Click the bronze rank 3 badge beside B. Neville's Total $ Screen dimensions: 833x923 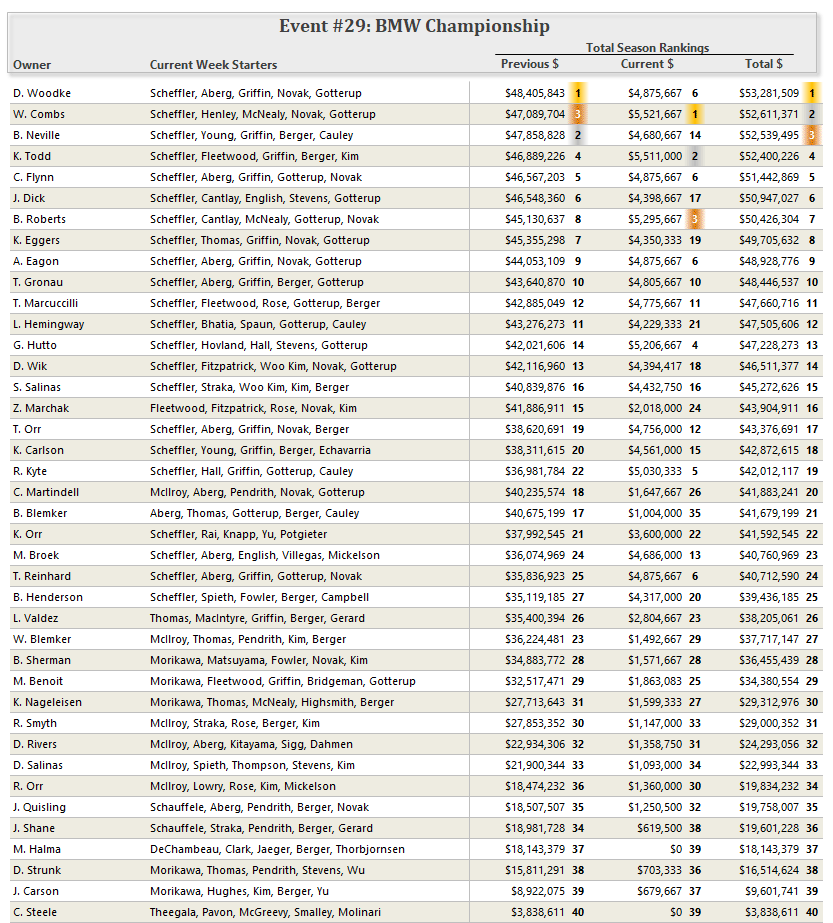point(812,135)
